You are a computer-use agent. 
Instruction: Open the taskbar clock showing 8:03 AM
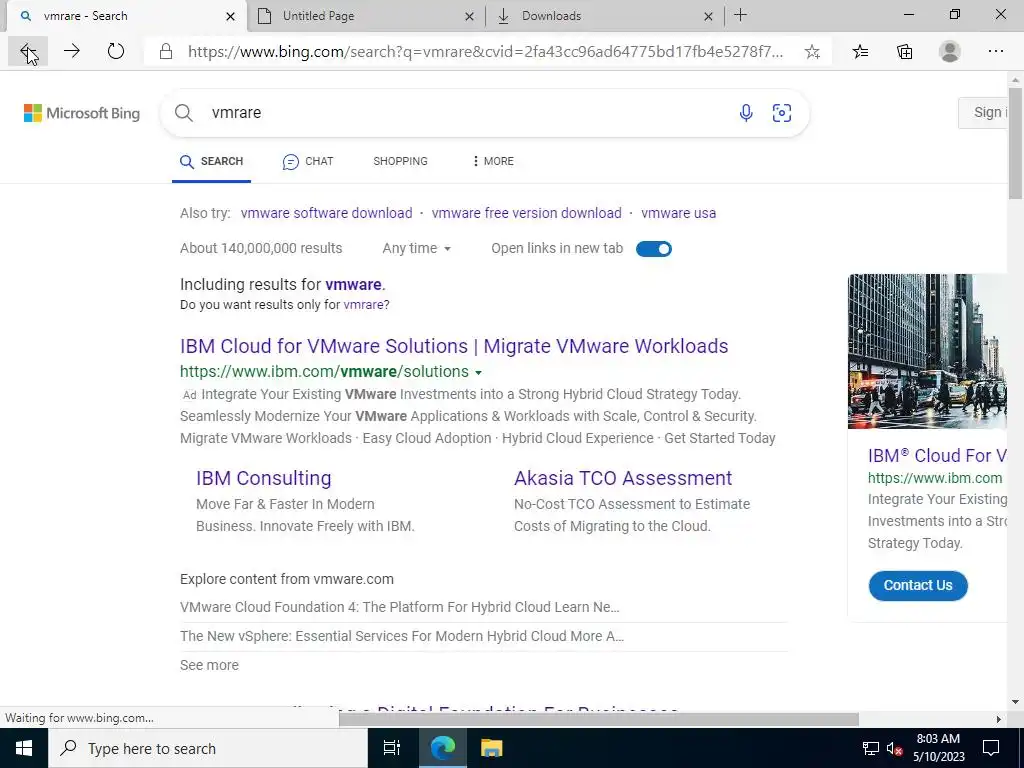[x=938, y=748]
